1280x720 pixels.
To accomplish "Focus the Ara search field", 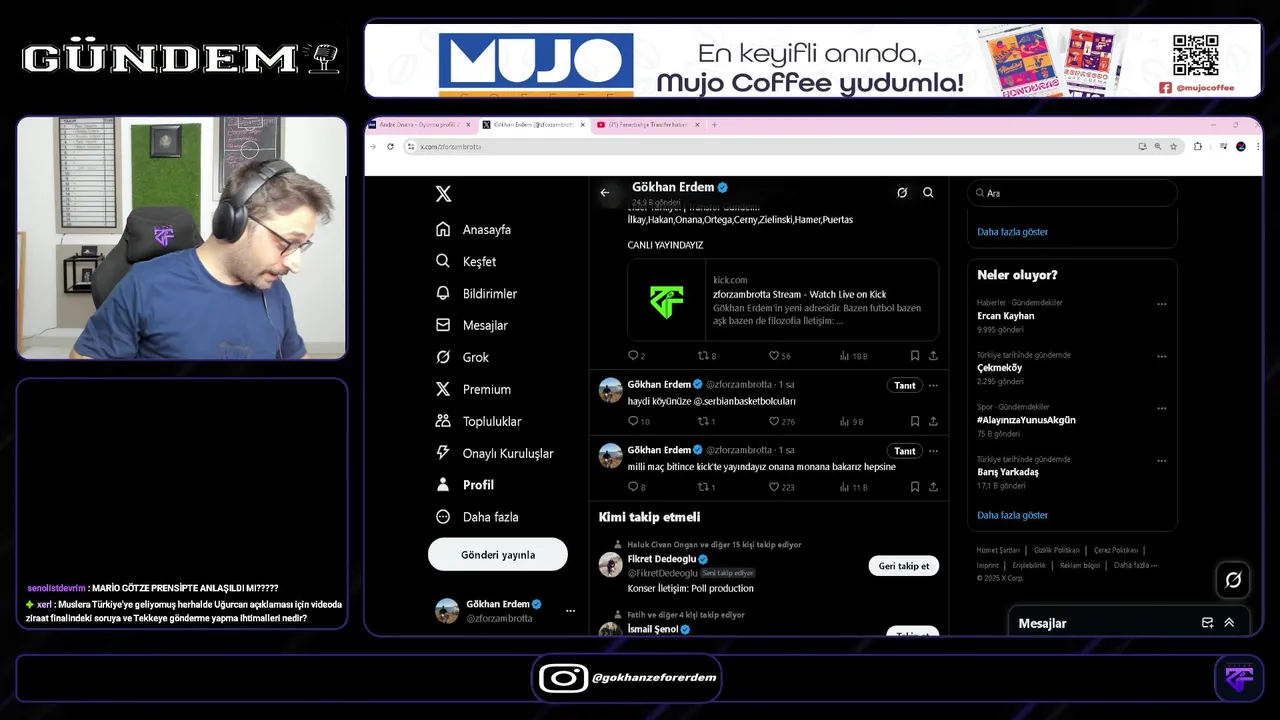I will (1072, 193).
